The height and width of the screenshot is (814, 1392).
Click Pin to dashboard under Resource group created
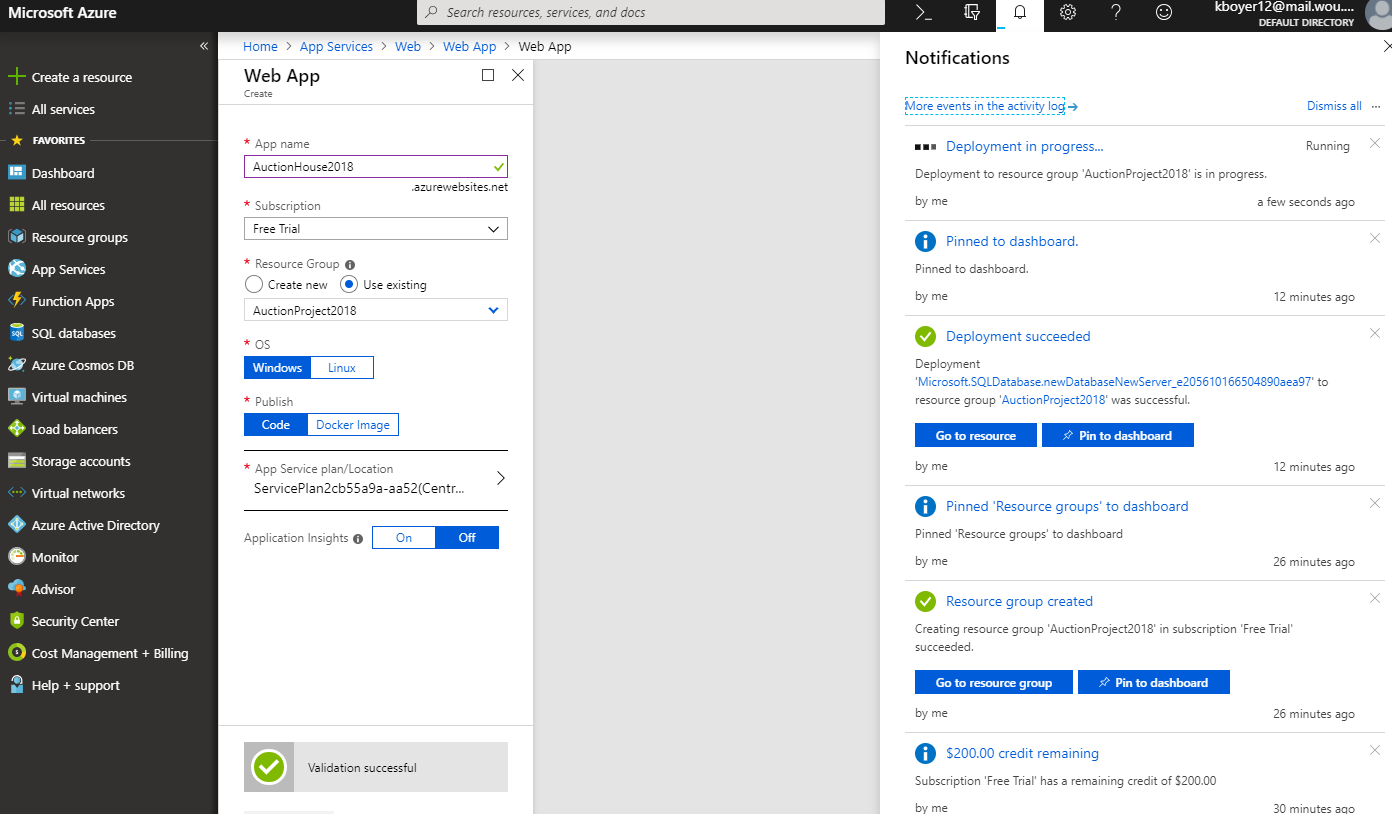coord(1154,683)
